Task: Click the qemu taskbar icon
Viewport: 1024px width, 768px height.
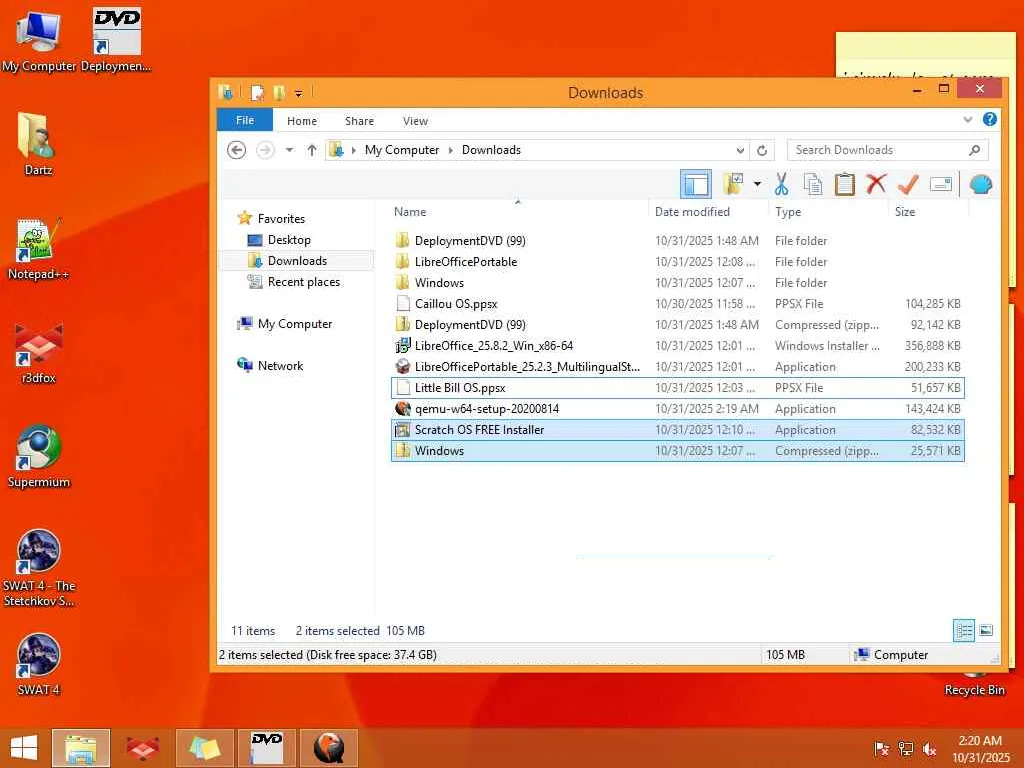Action: (x=328, y=748)
